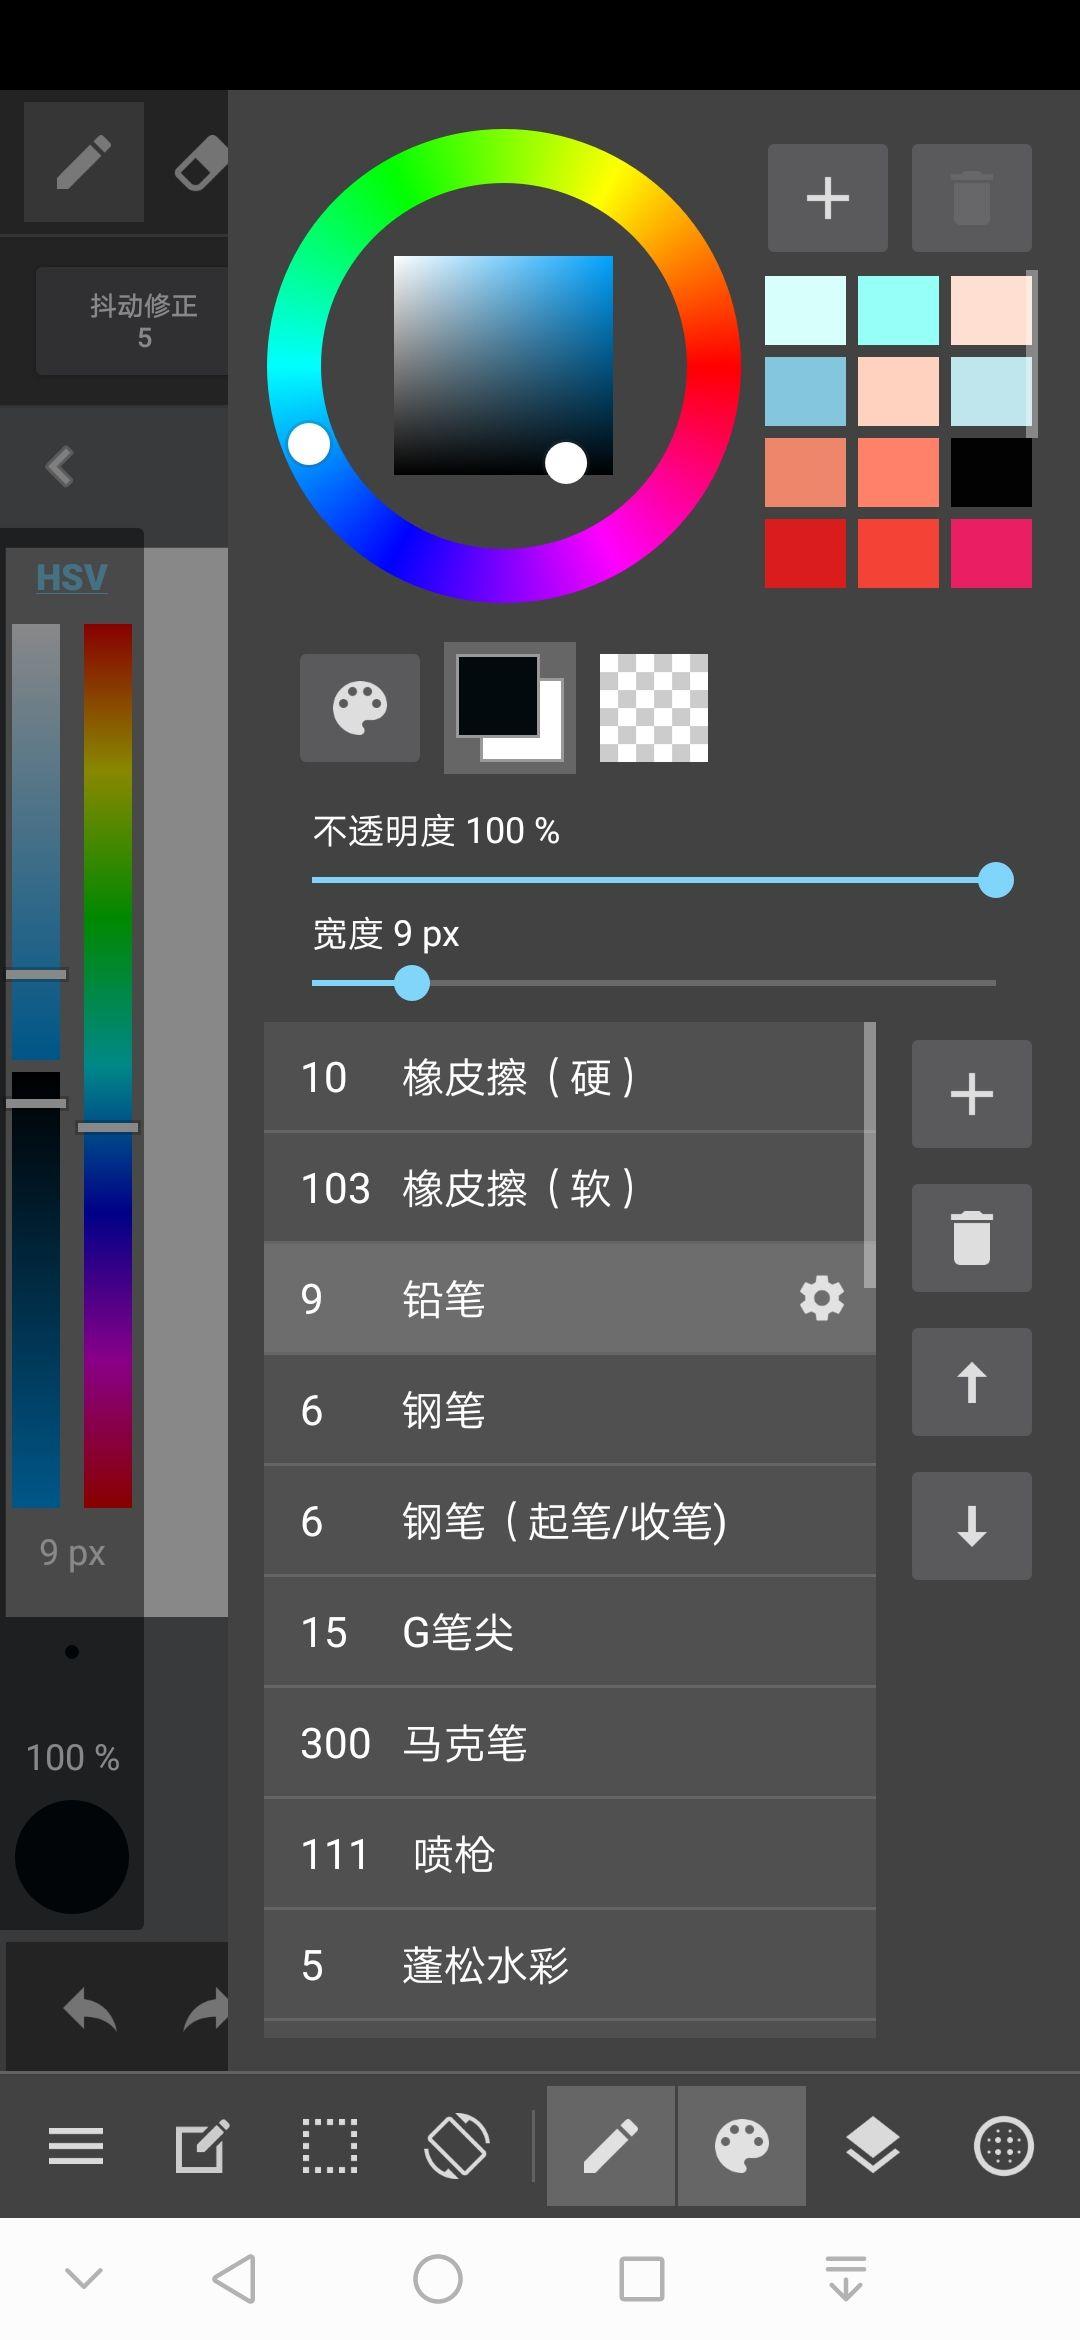Select the 马克笔 brush from list
Viewport: 1080px width, 2340px height.
click(x=570, y=1743)
